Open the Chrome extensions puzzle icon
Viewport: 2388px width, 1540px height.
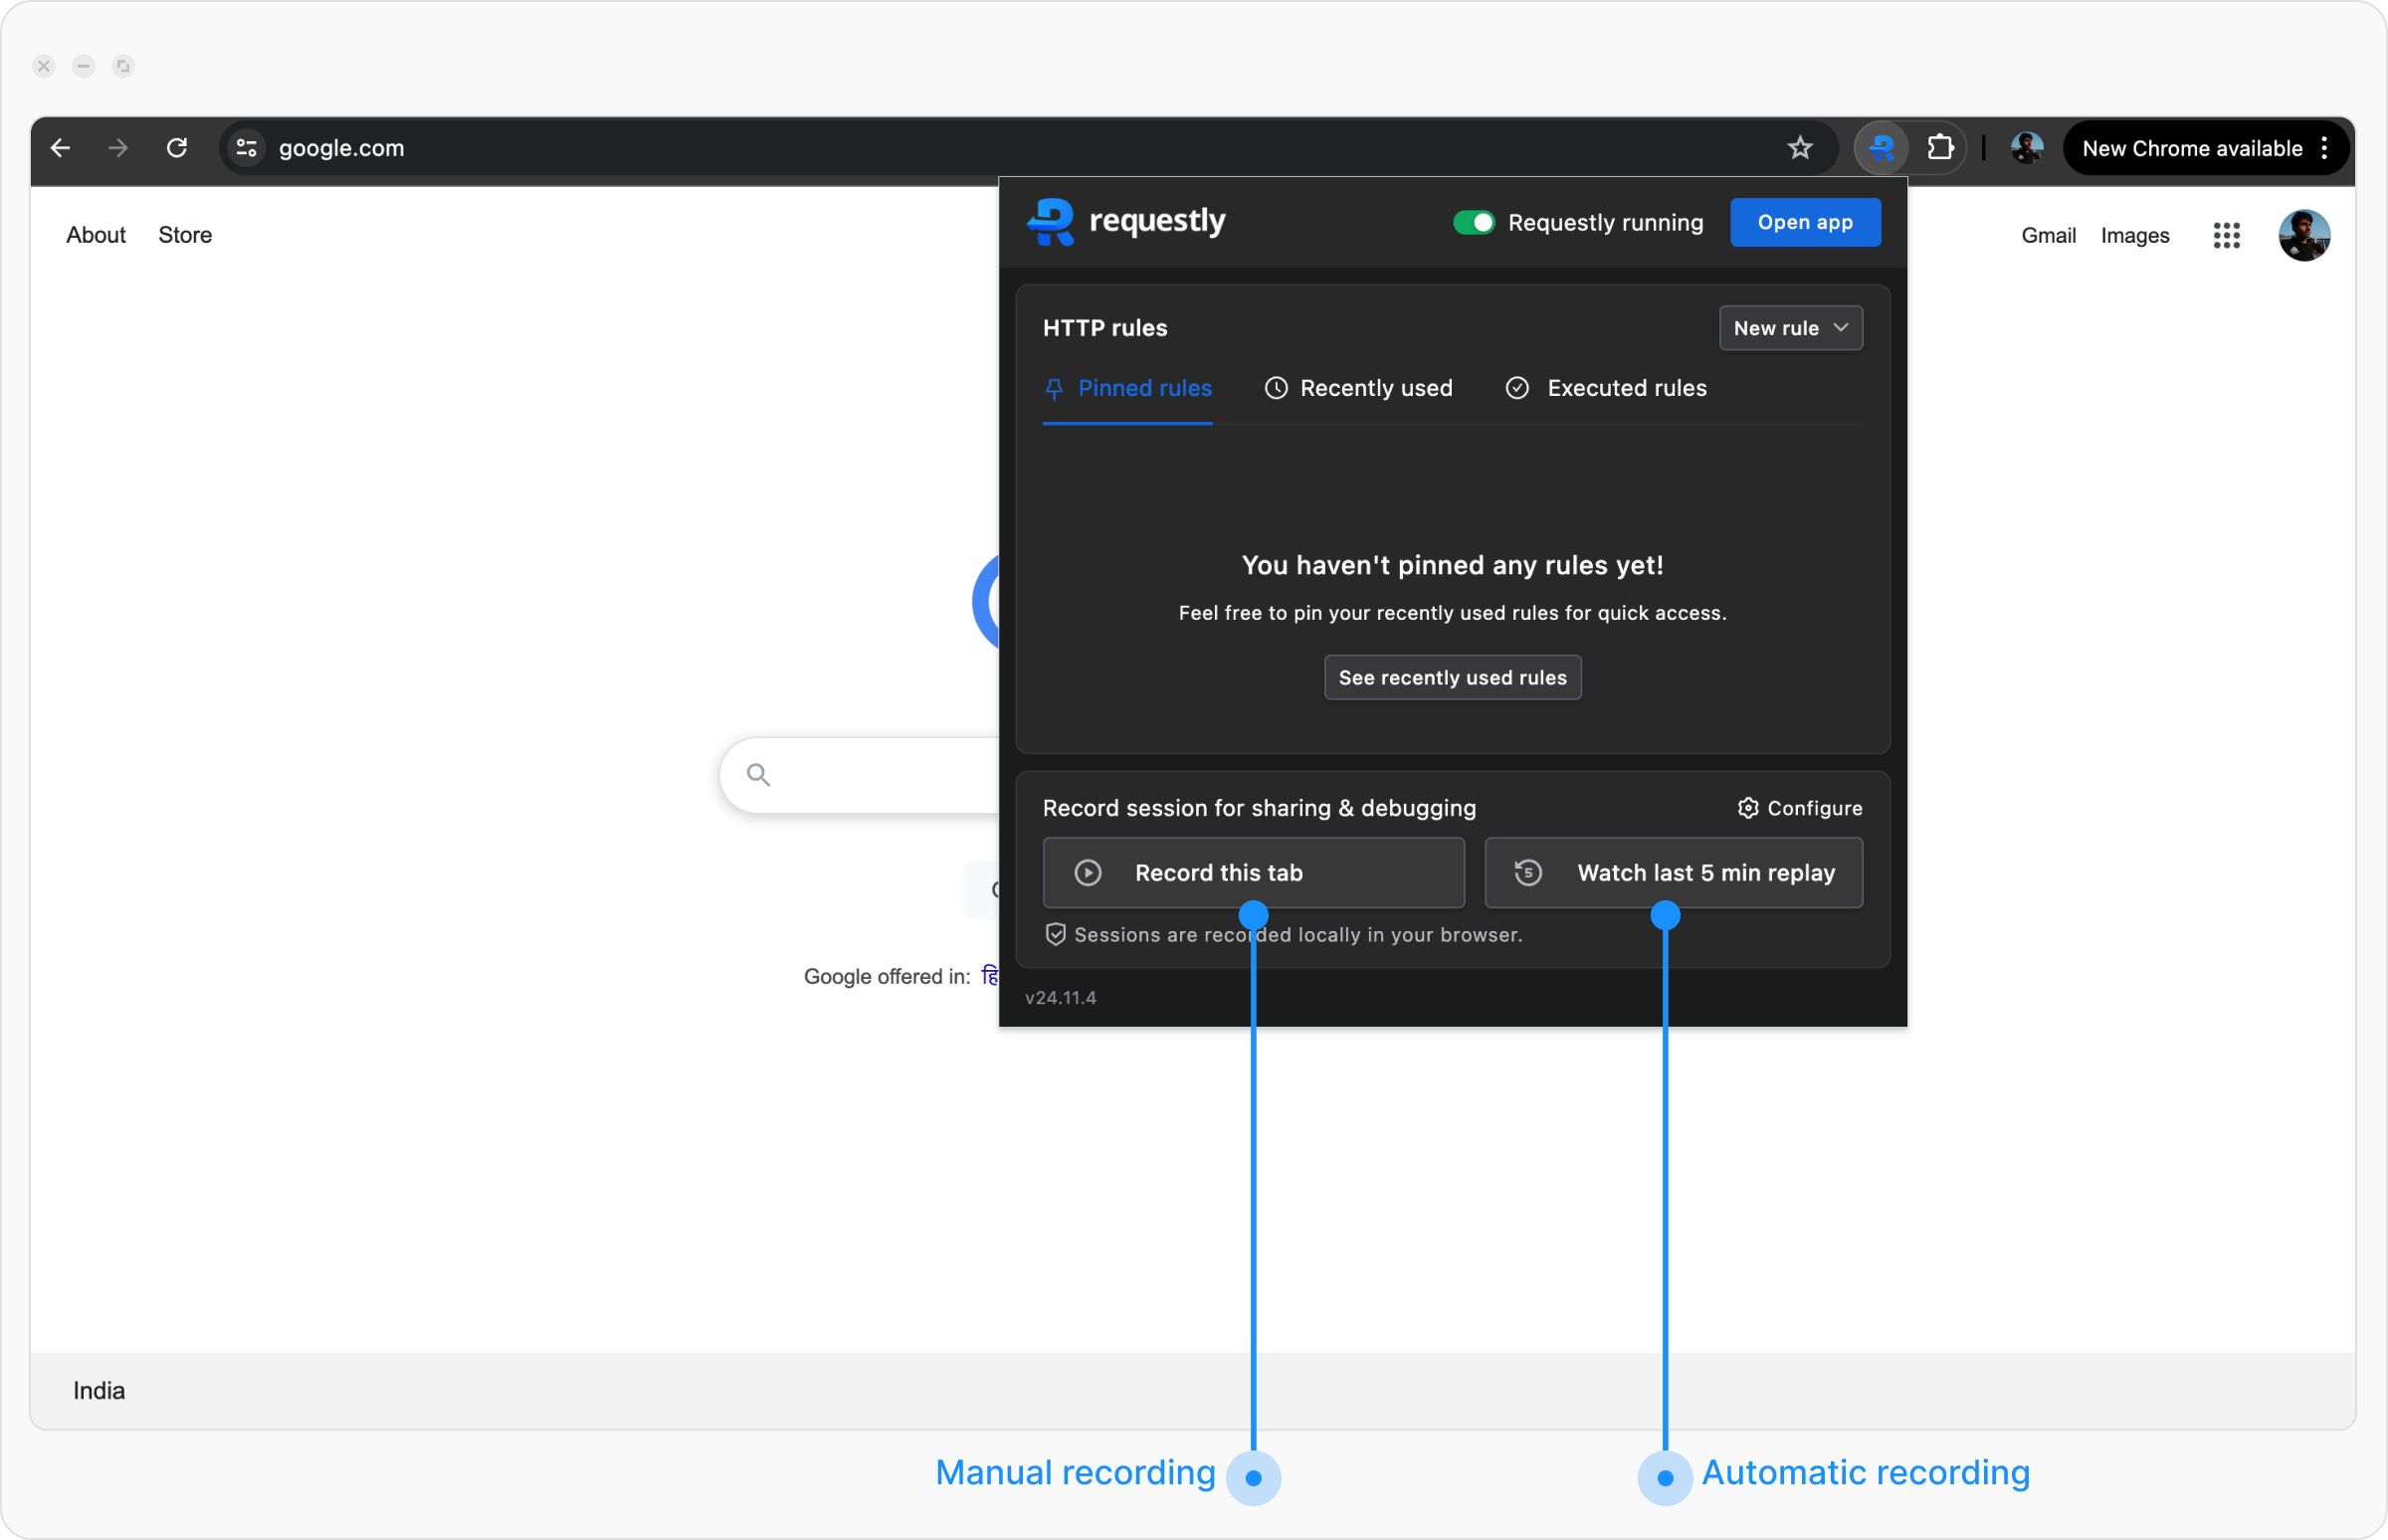coord(1940,148)
